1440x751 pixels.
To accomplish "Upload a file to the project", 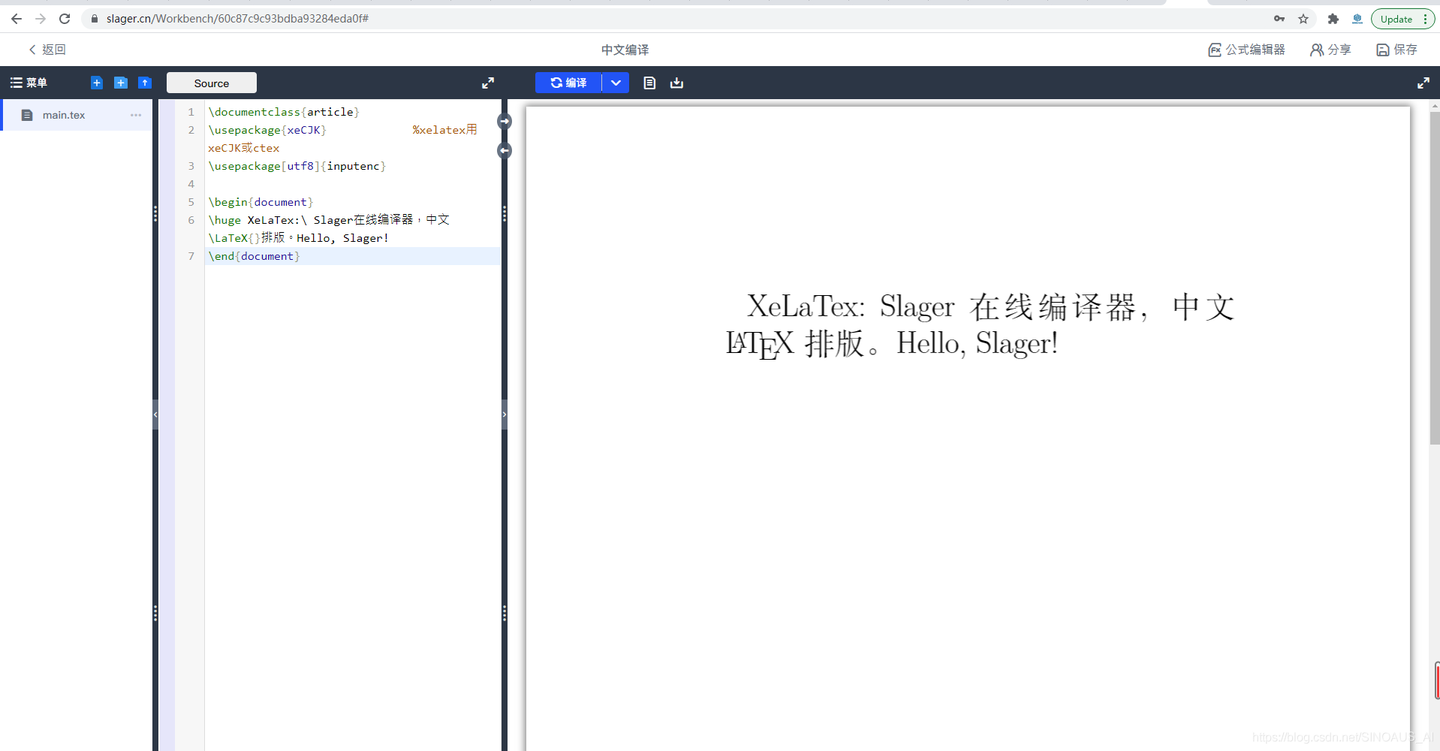I will (x=144, y=82).
